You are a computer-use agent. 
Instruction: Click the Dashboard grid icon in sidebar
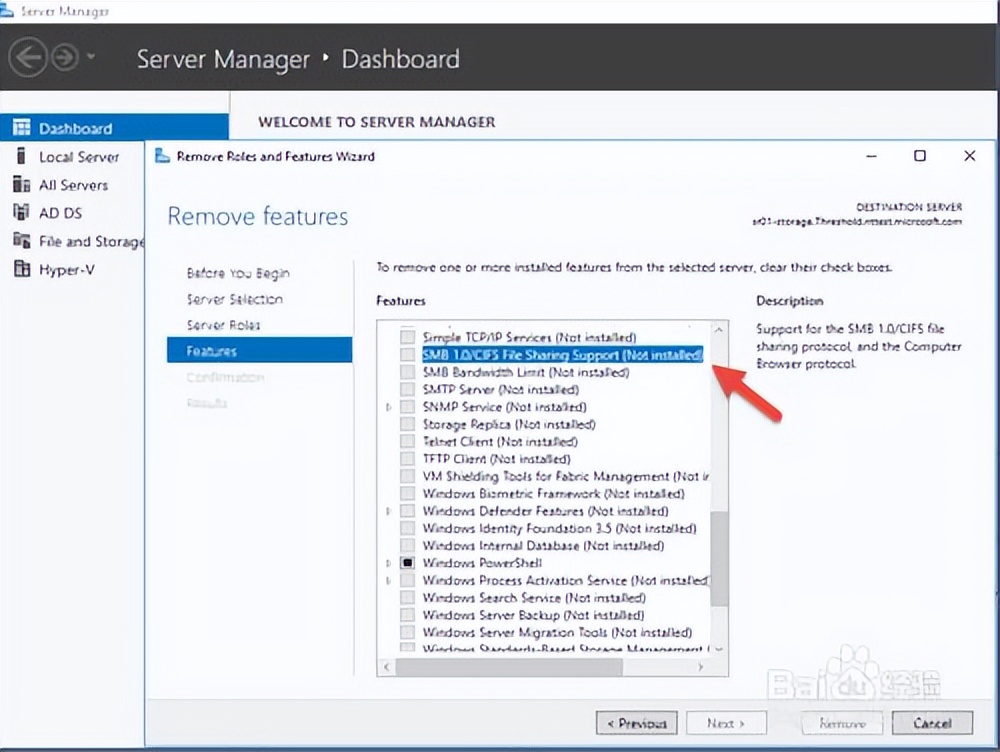(x=22, y=127)
